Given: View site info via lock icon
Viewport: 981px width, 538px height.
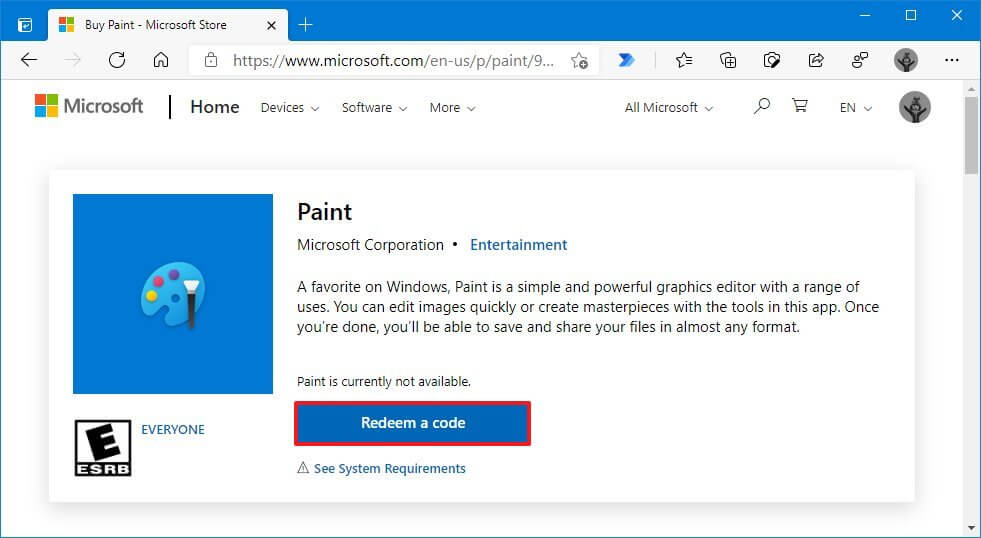Looking at the screenshot, I should coord(211,60).
